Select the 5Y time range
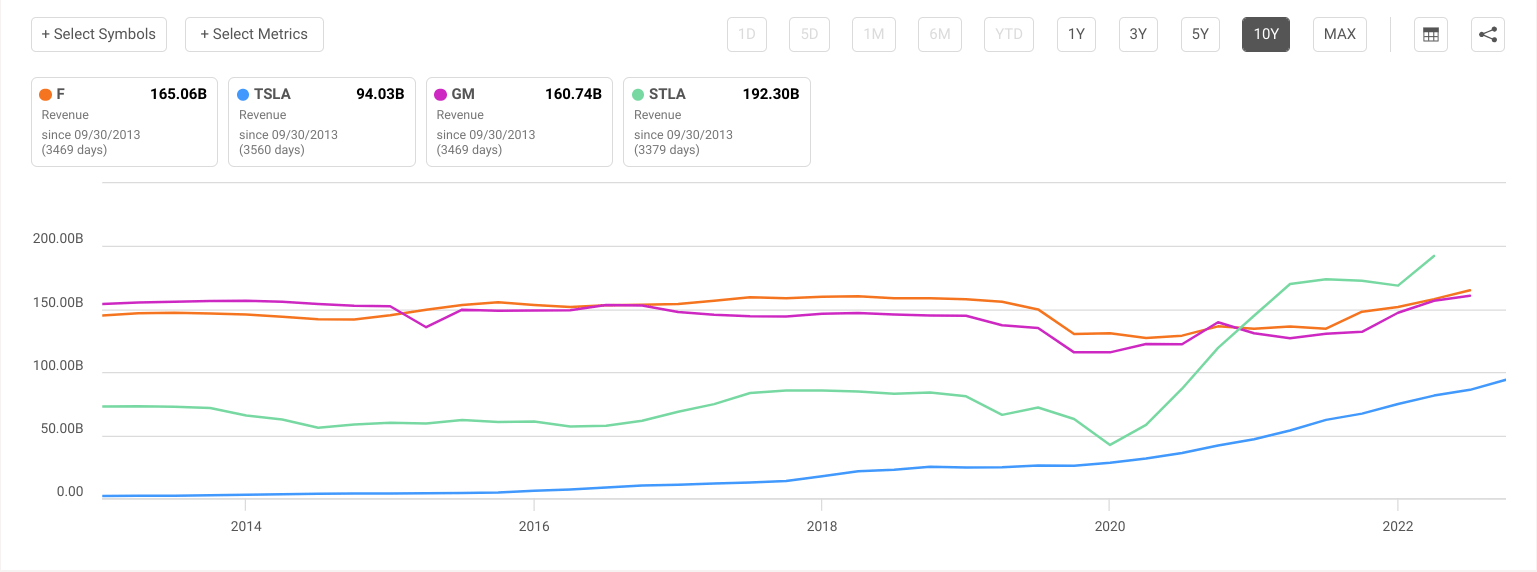This screenshot has width=1537, height=572. pos(1200,34)
